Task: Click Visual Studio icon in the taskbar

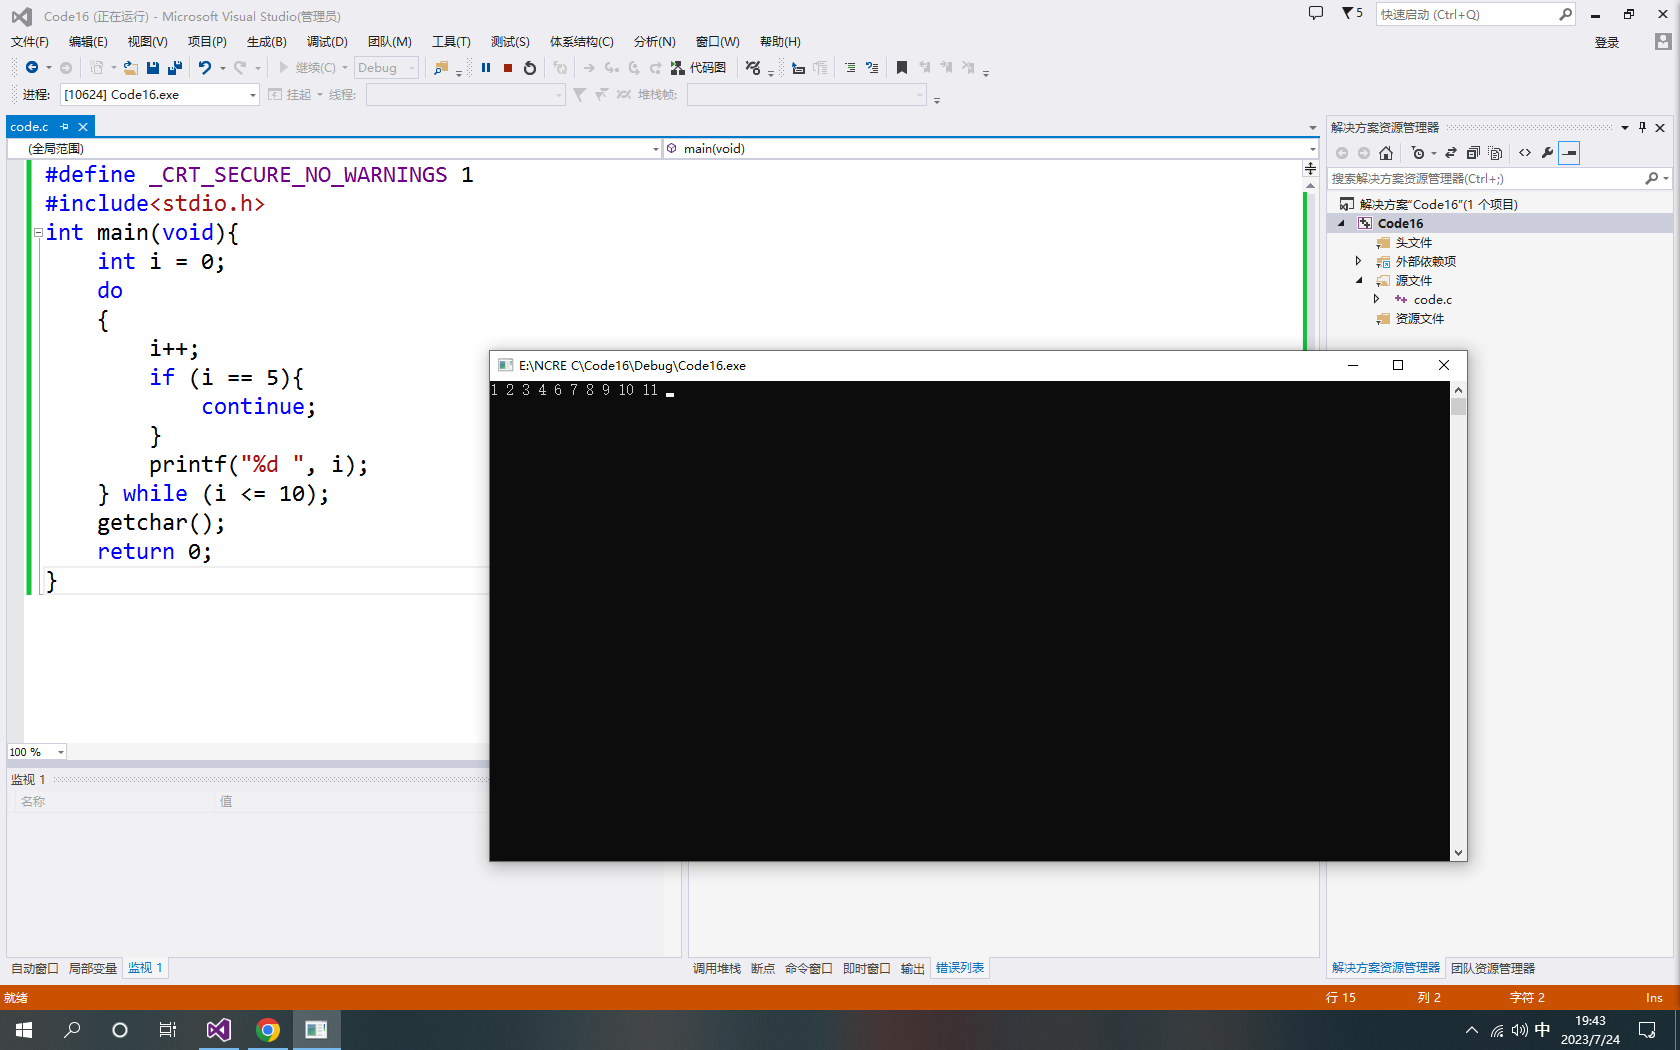Action: coord(219,1030)
